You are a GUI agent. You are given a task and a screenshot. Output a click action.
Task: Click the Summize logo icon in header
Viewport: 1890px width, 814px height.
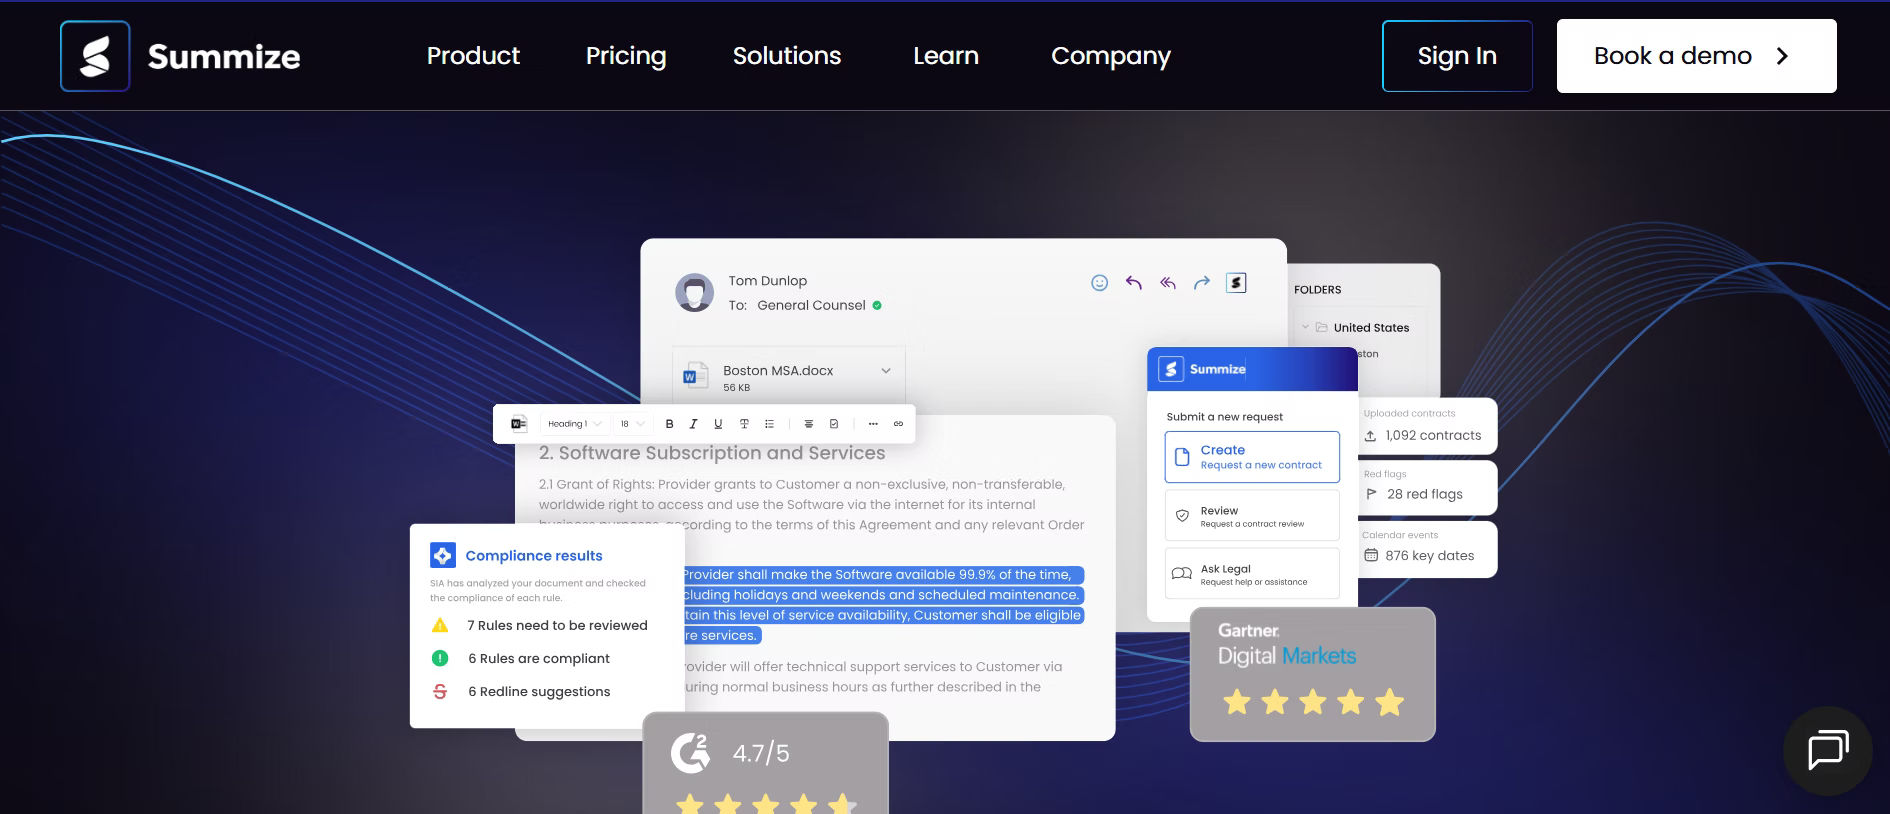tap(95, 56)
